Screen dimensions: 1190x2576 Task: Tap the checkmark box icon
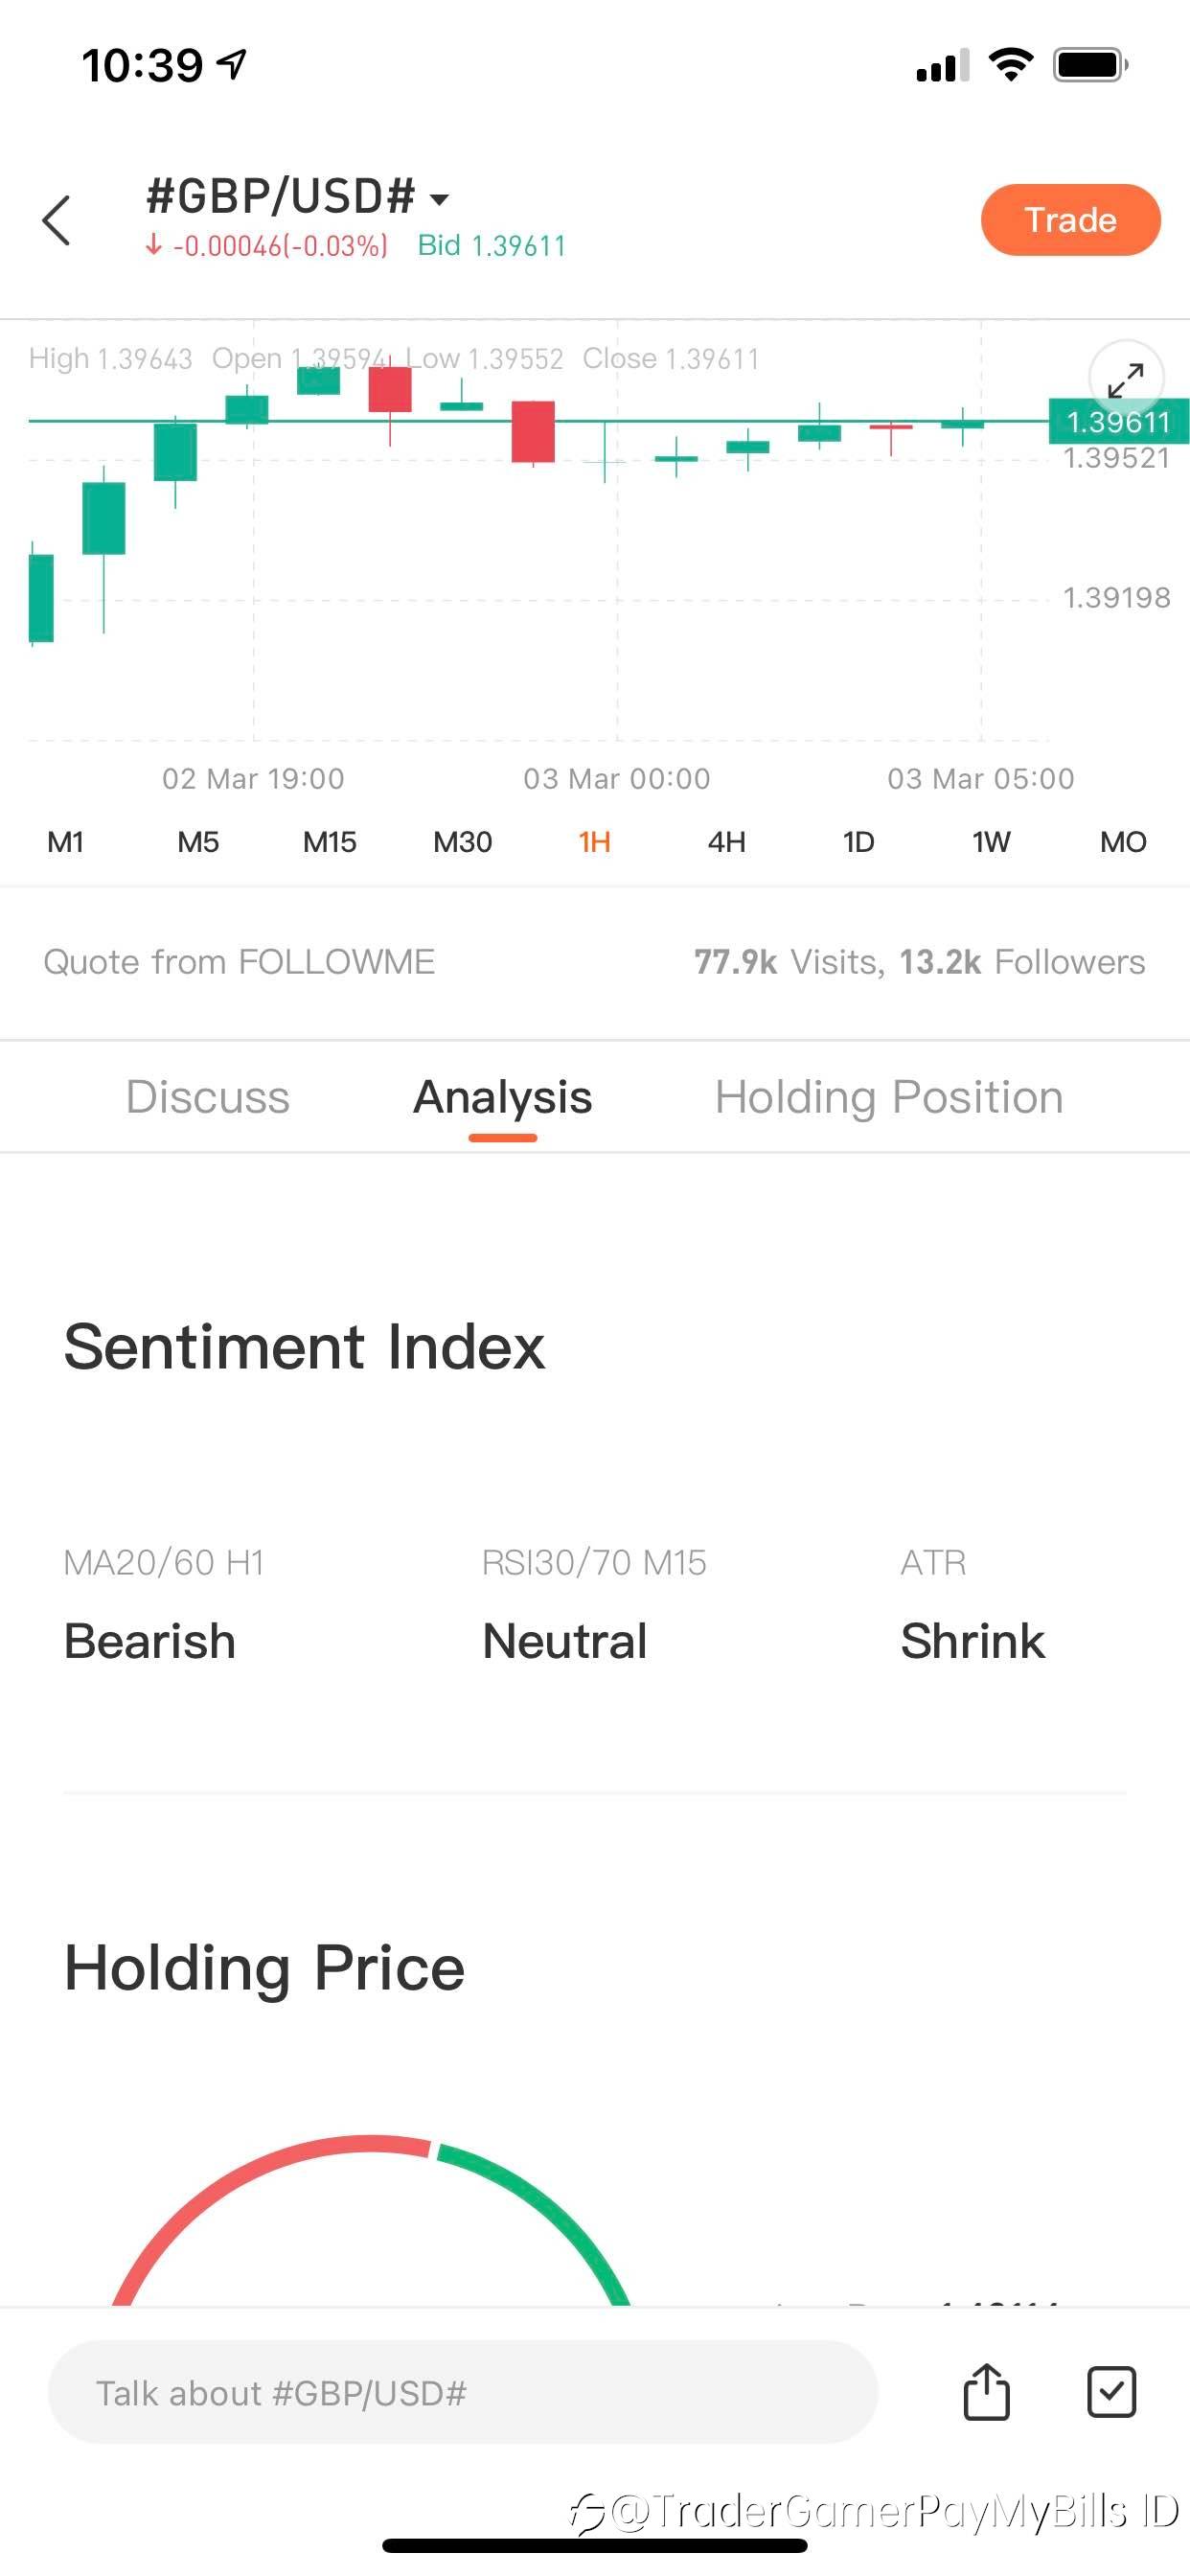[x=1111, y=2392]
